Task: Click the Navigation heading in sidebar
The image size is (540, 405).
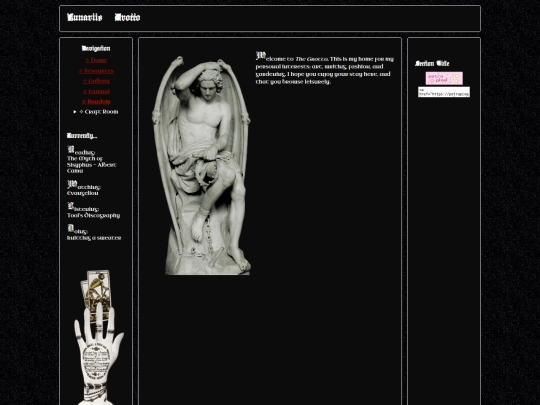Action: click(96, 49)
